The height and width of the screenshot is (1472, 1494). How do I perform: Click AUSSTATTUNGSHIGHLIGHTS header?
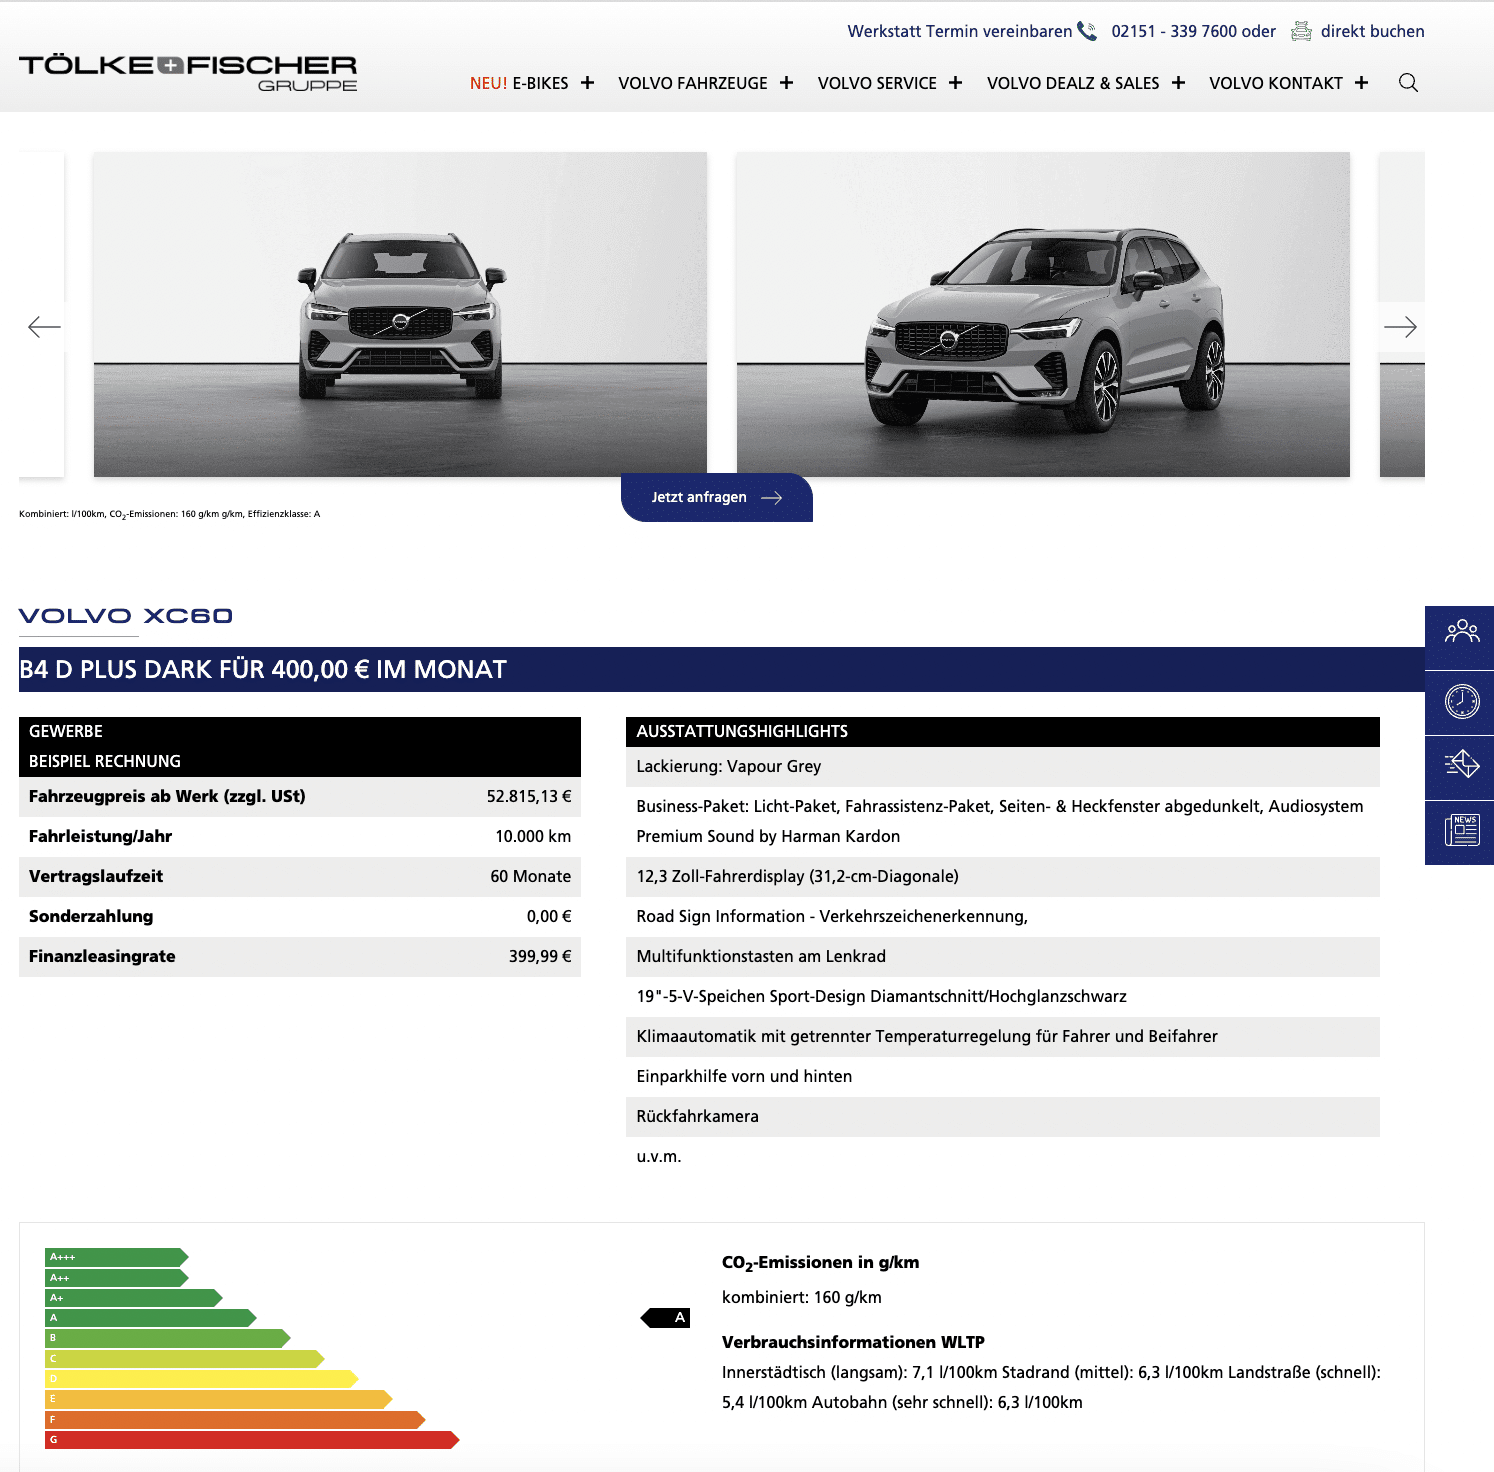(x=1003, y=732)
